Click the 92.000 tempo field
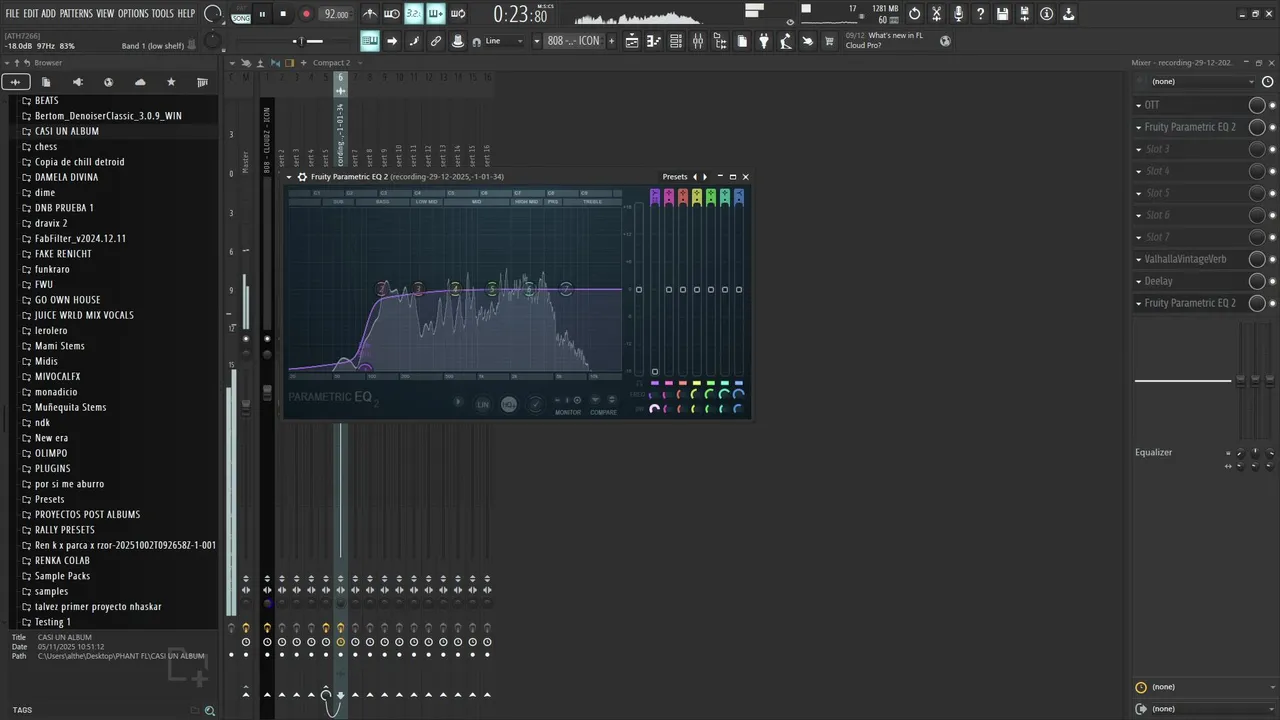 coord(336,14)
